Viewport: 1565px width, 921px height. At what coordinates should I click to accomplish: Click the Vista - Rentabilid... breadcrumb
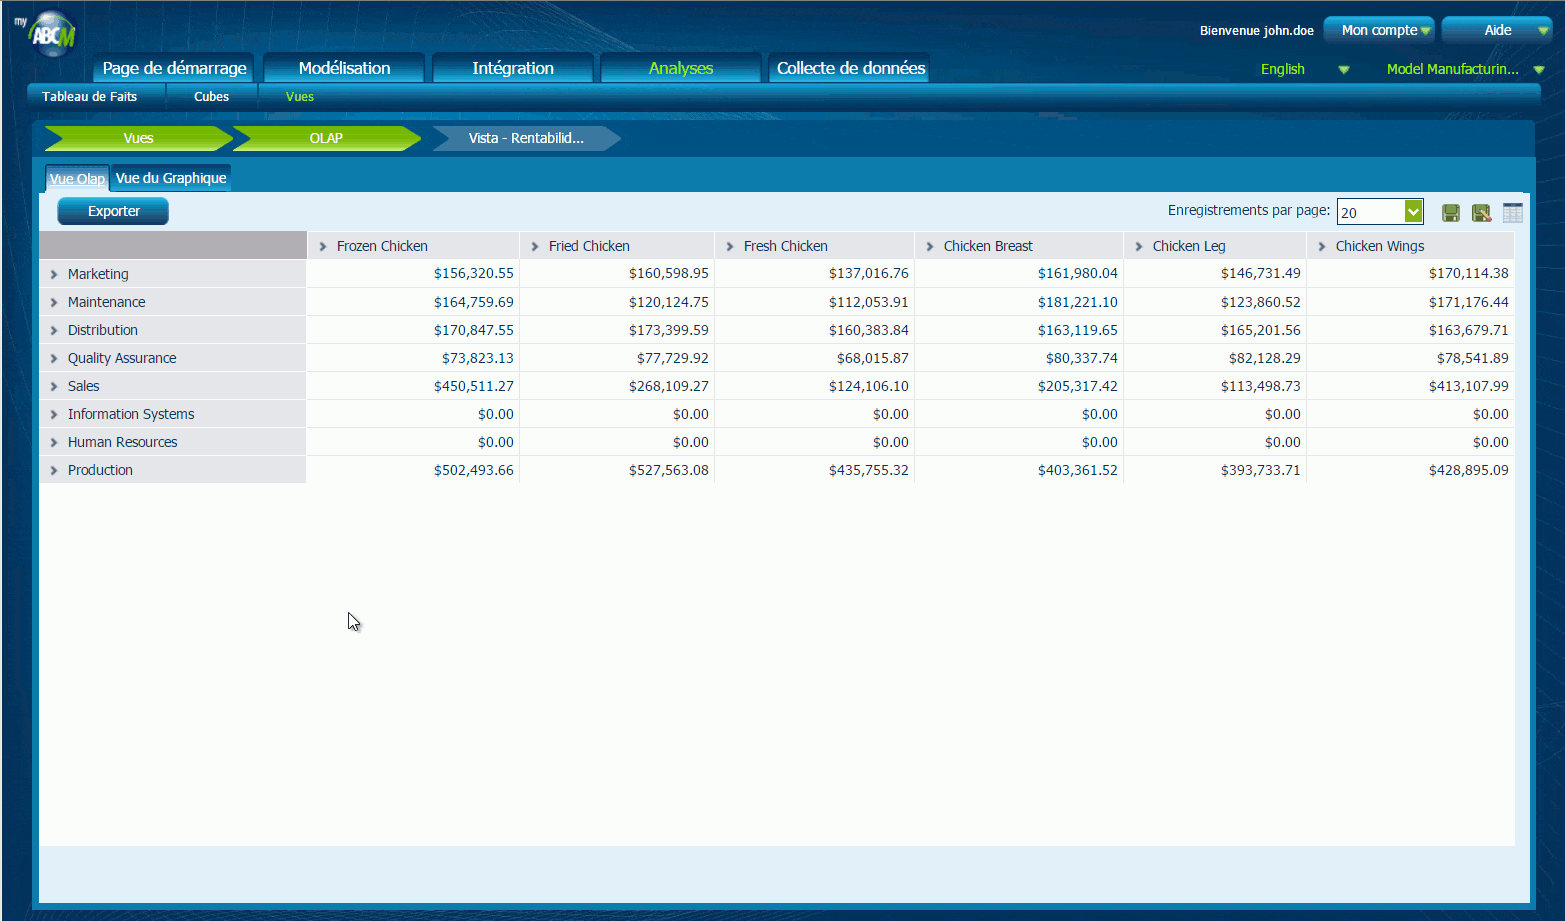(526, 138)
